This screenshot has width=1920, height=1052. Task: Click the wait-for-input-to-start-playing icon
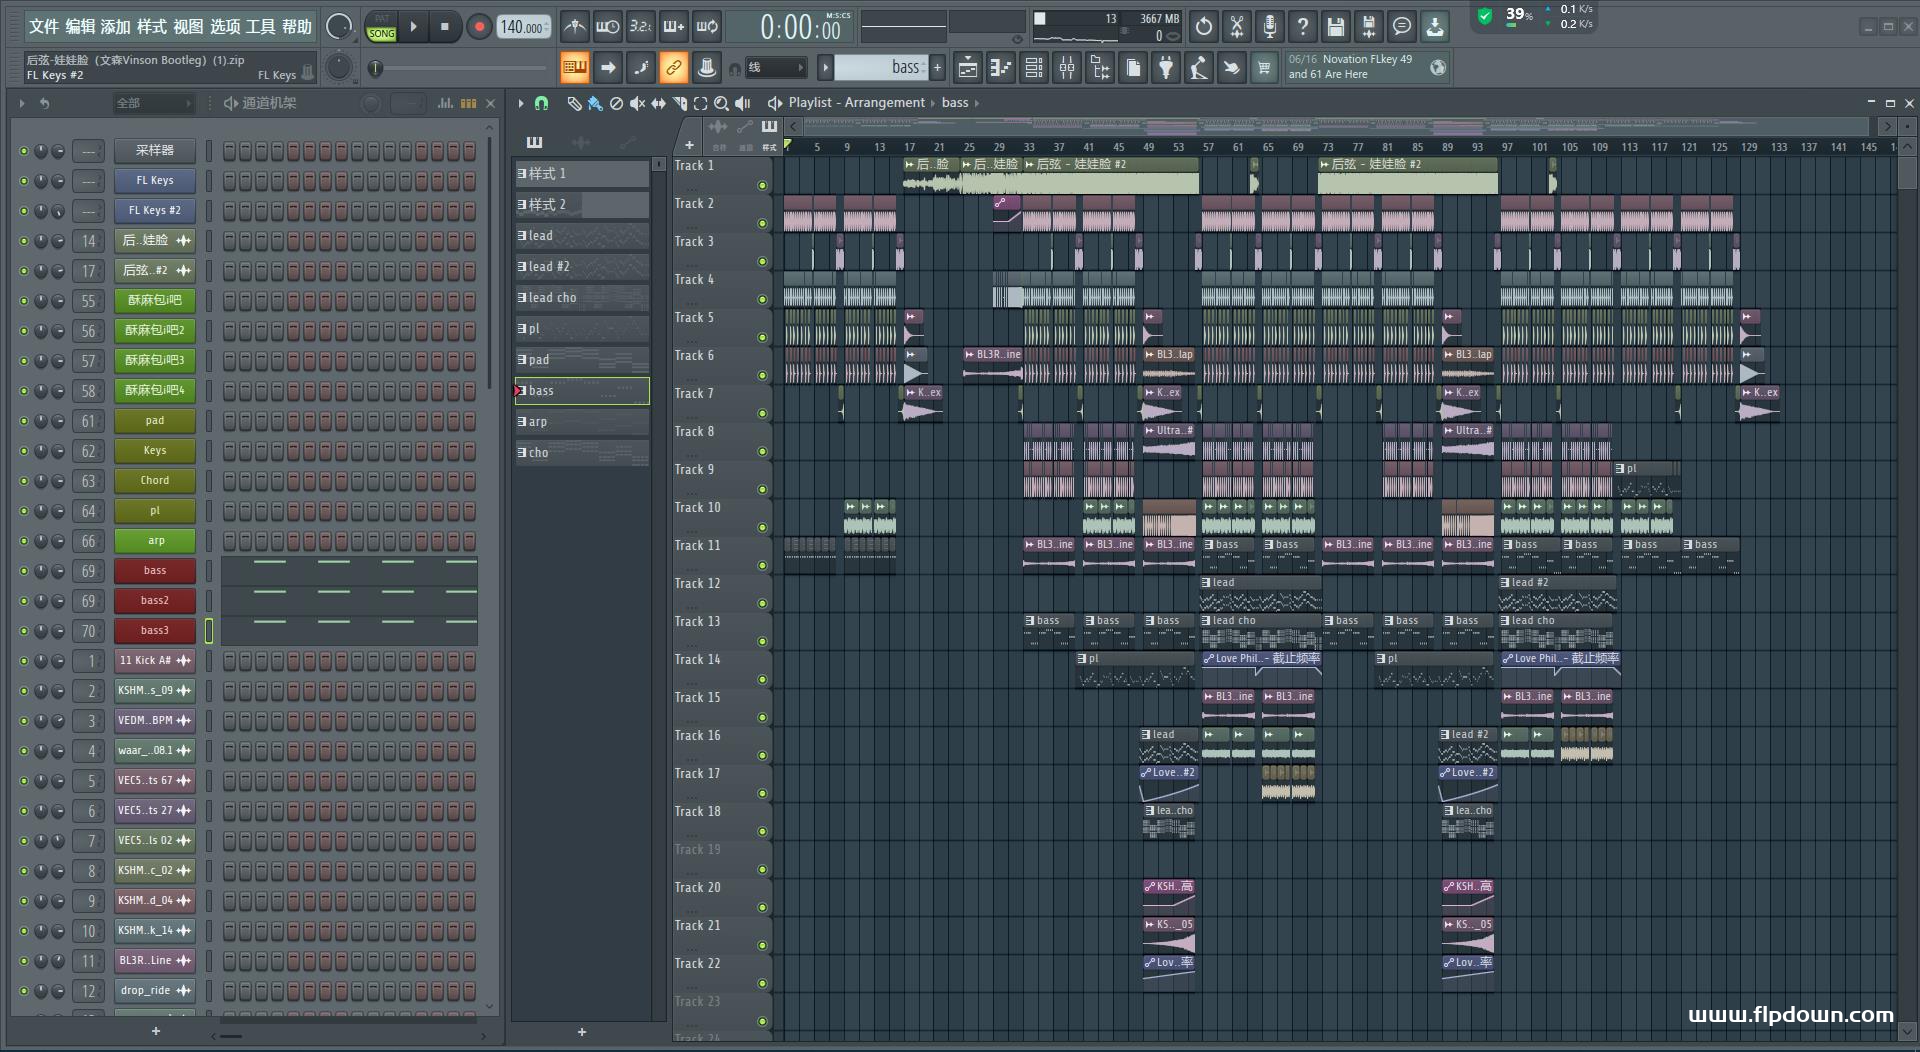pyautogui.click(x=607, y=27)
